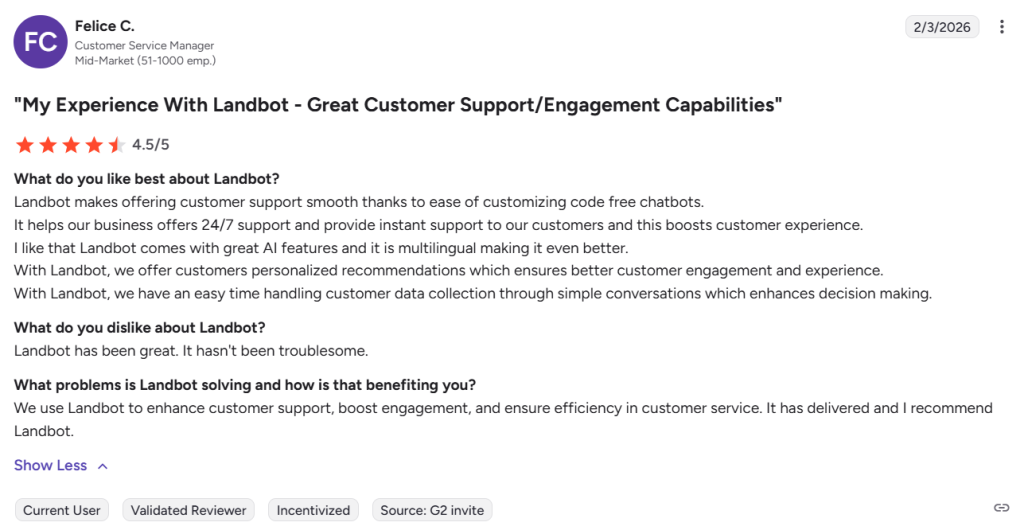Viewport: 1024px width, 530px height.
Task: Click the Customer Service Manager job title
Action: click(x=144, y=46)
